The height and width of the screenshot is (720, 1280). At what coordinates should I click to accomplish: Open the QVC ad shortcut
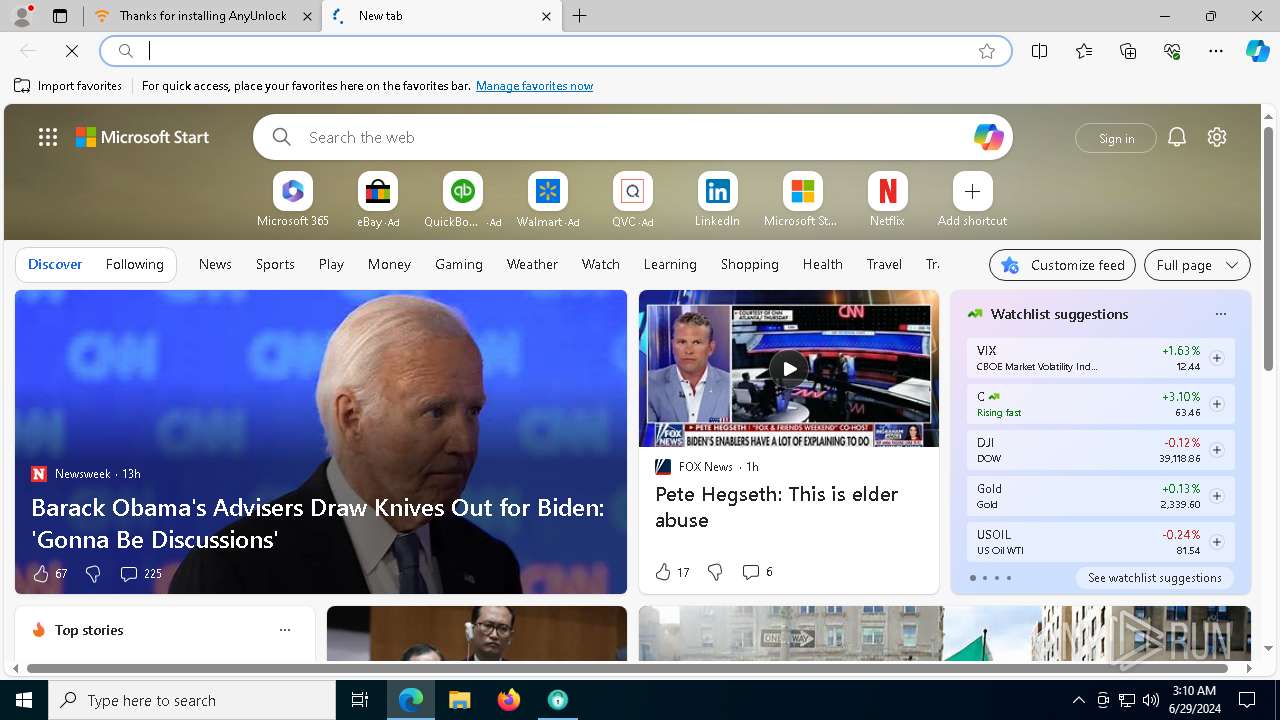(632, 200)
